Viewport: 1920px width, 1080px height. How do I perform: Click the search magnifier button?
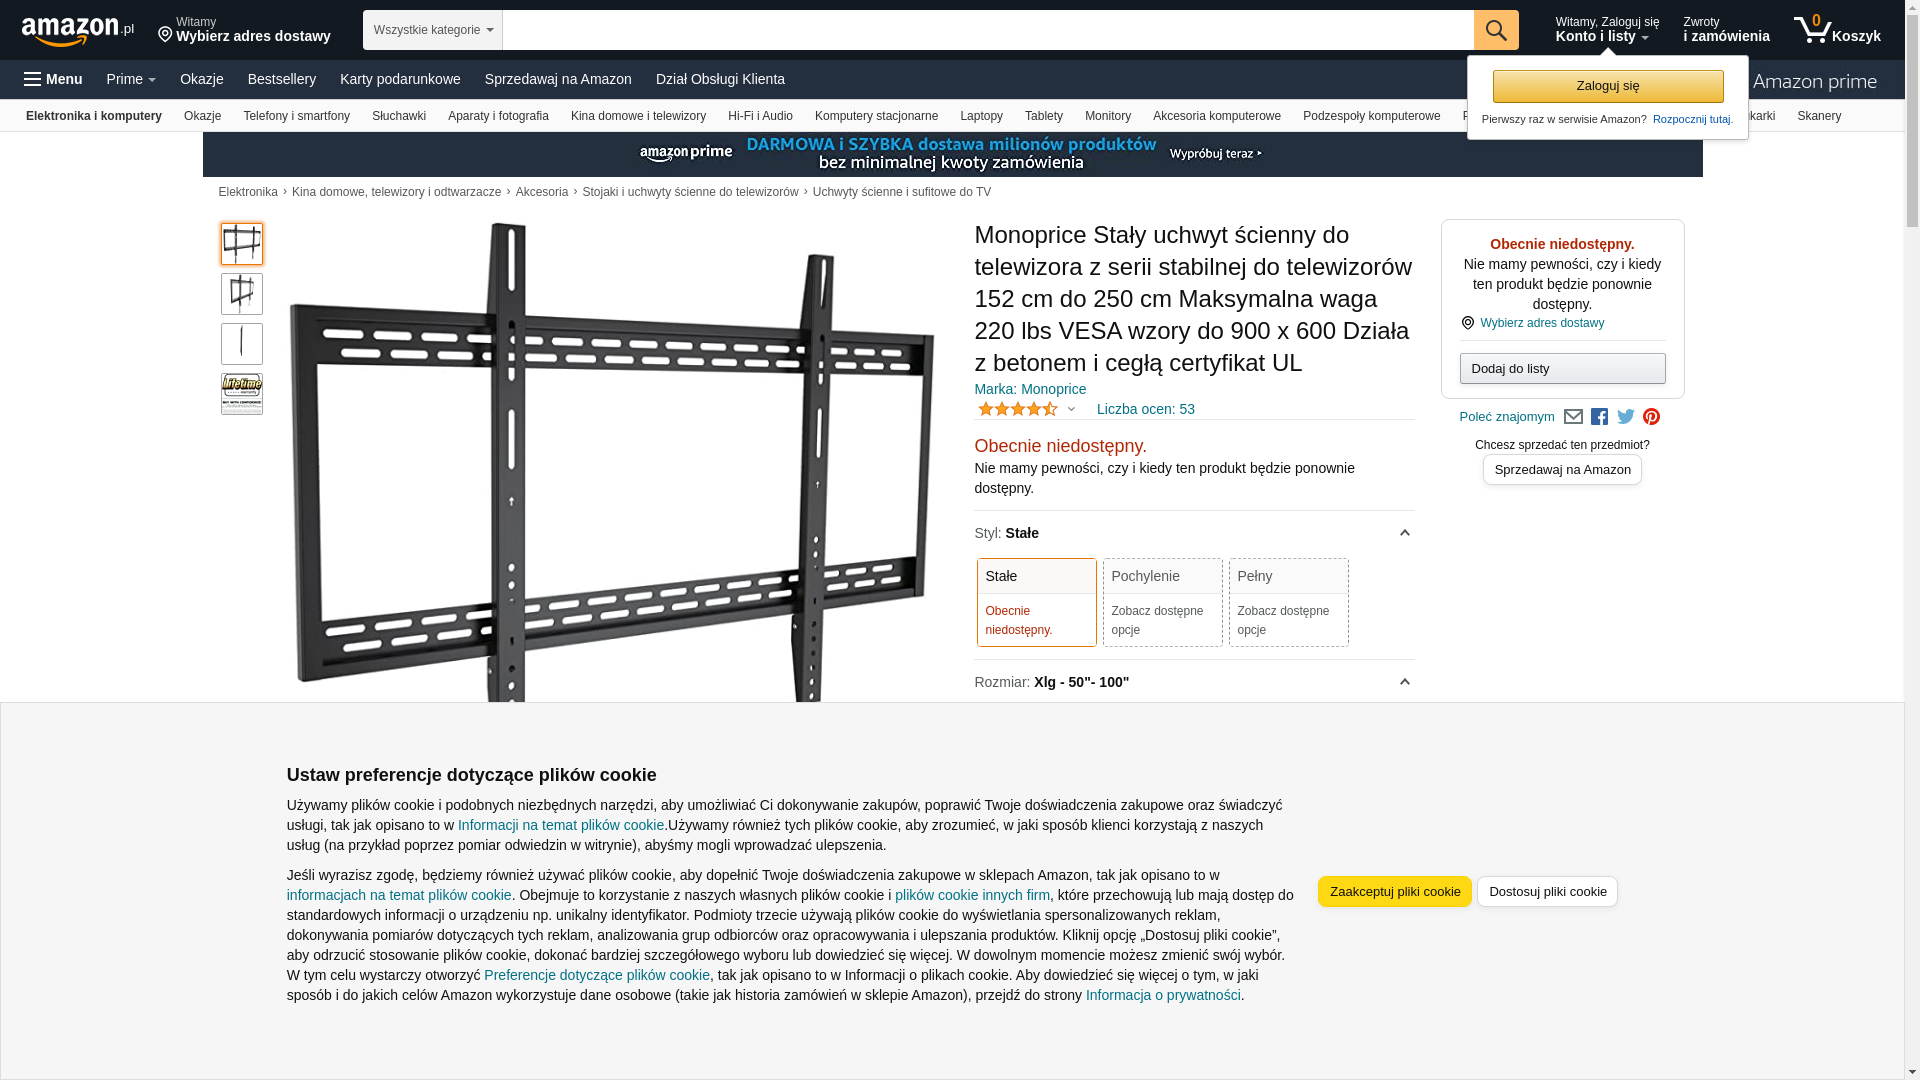point(1496,30)
